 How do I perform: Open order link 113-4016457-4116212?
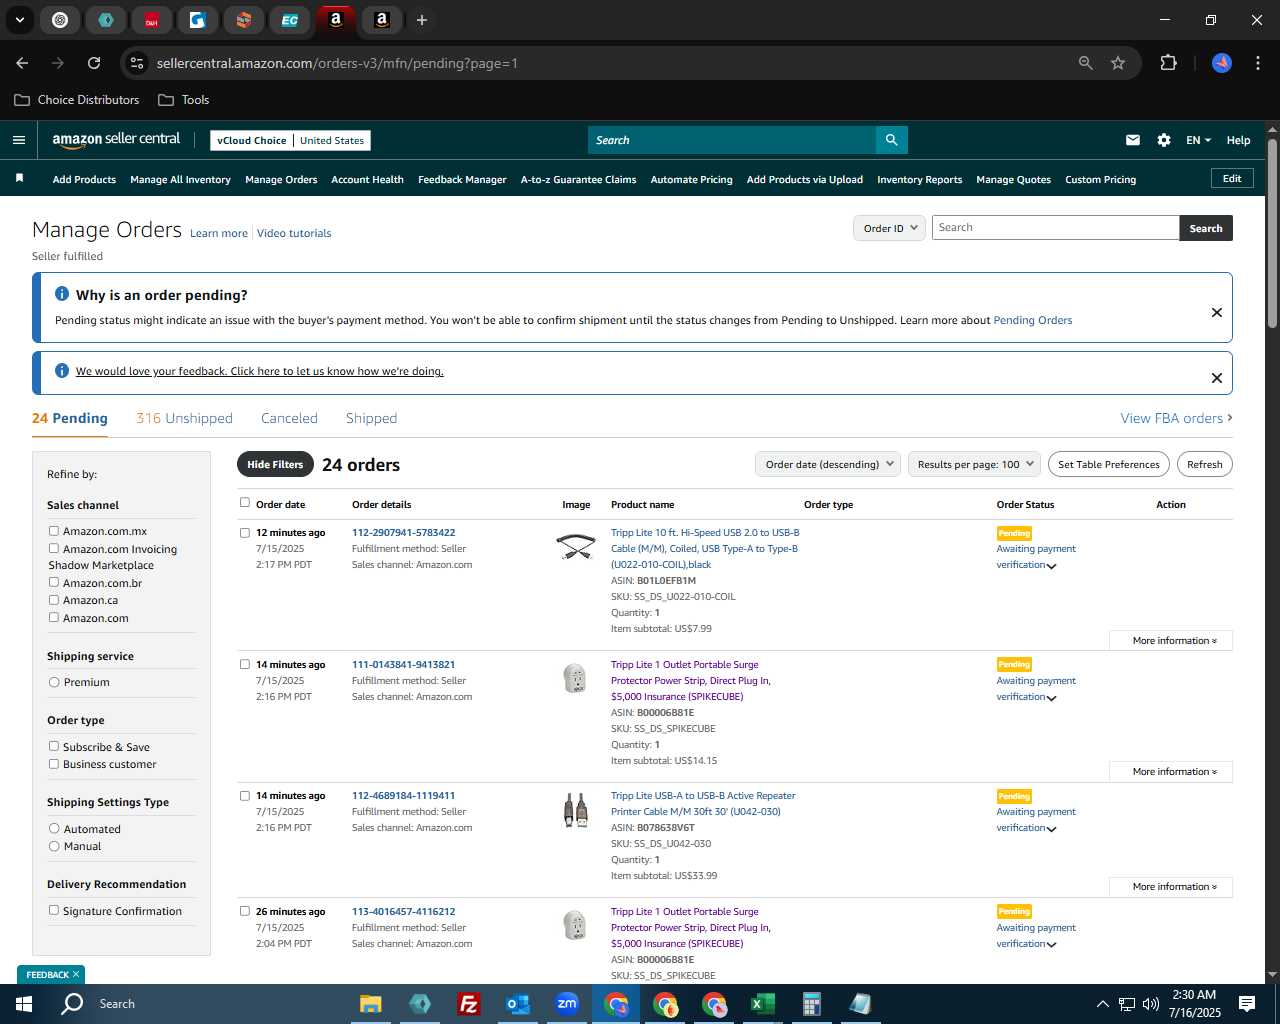click(x=403, y=912)
